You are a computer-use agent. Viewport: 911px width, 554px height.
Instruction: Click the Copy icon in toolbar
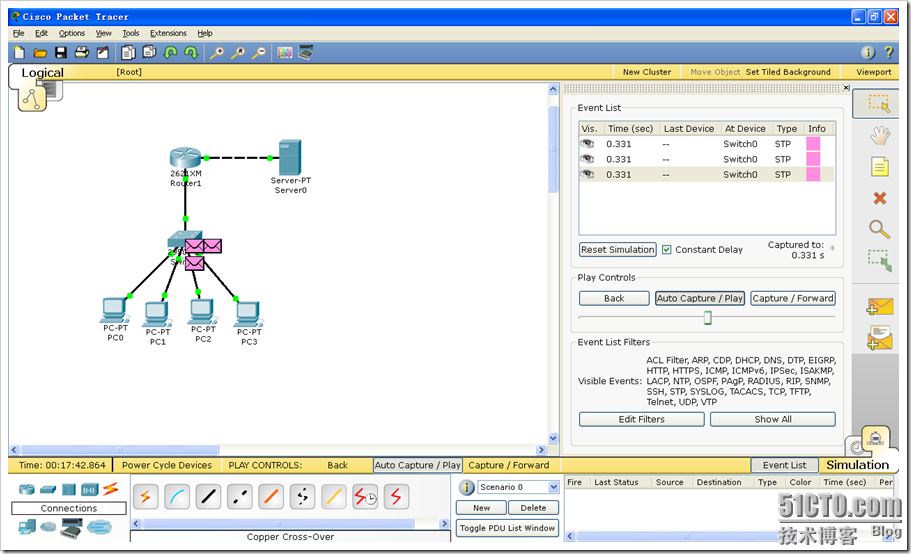pos(128,53)
